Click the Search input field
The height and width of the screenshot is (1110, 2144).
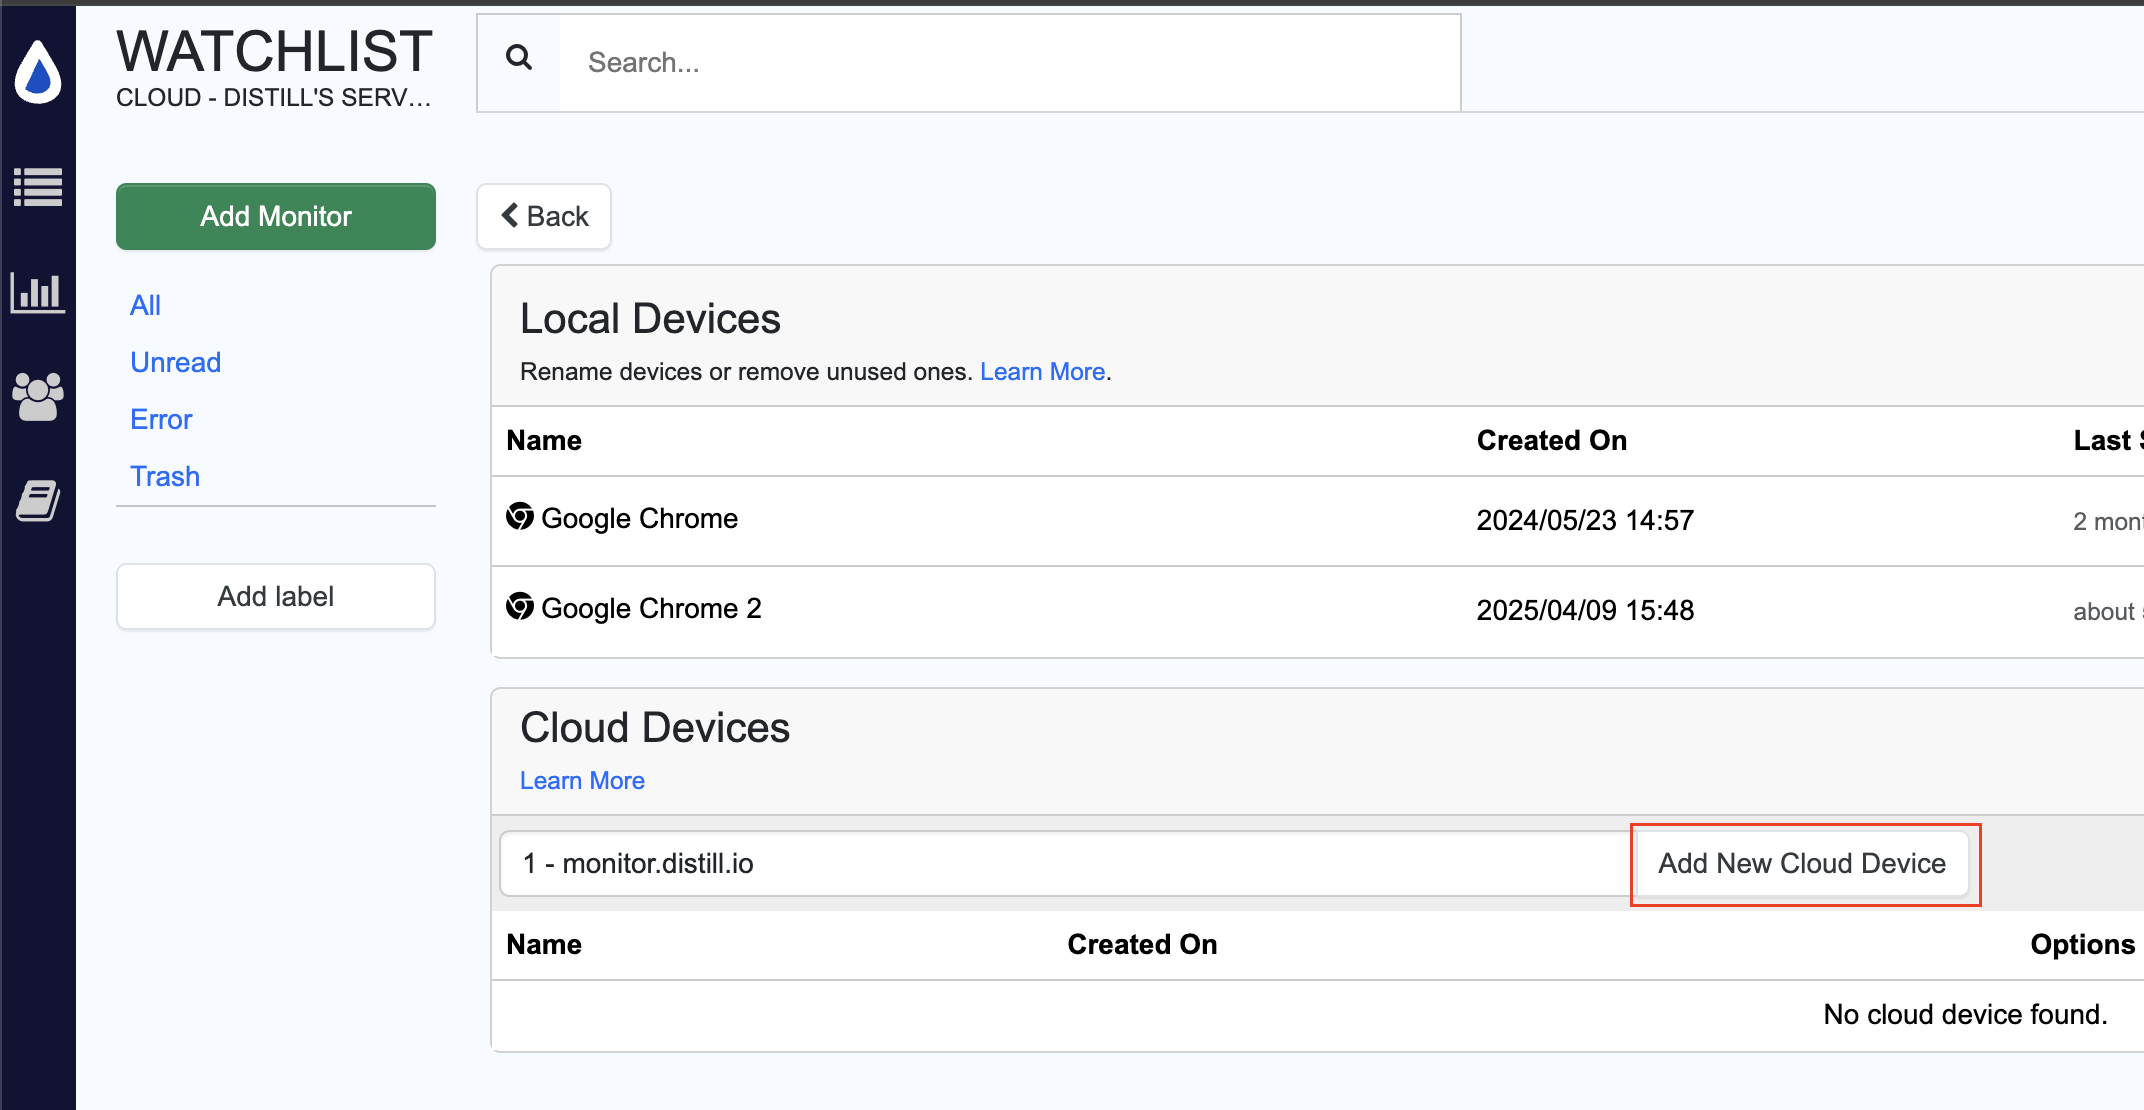pyautogui.click(x=1000, y=62)
